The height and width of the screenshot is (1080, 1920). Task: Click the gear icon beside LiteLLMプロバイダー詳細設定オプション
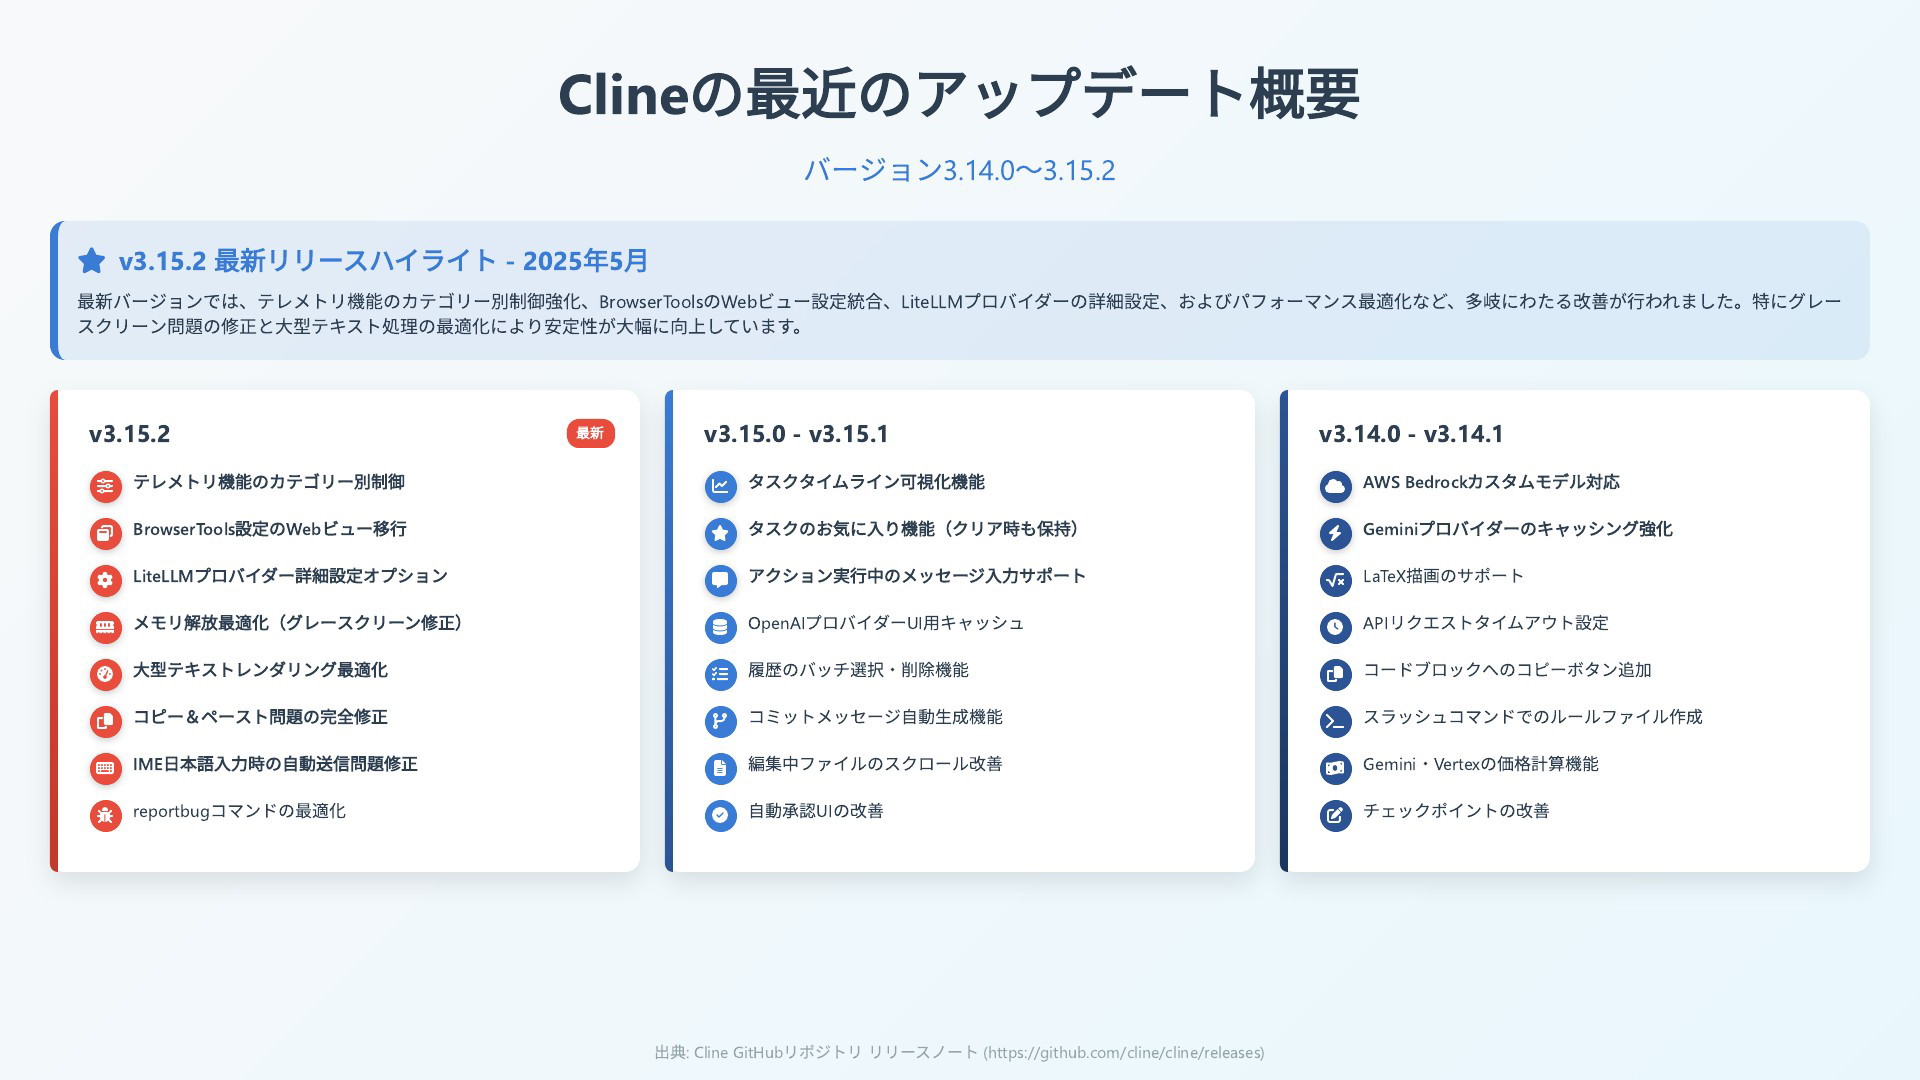tap(105, 580)
